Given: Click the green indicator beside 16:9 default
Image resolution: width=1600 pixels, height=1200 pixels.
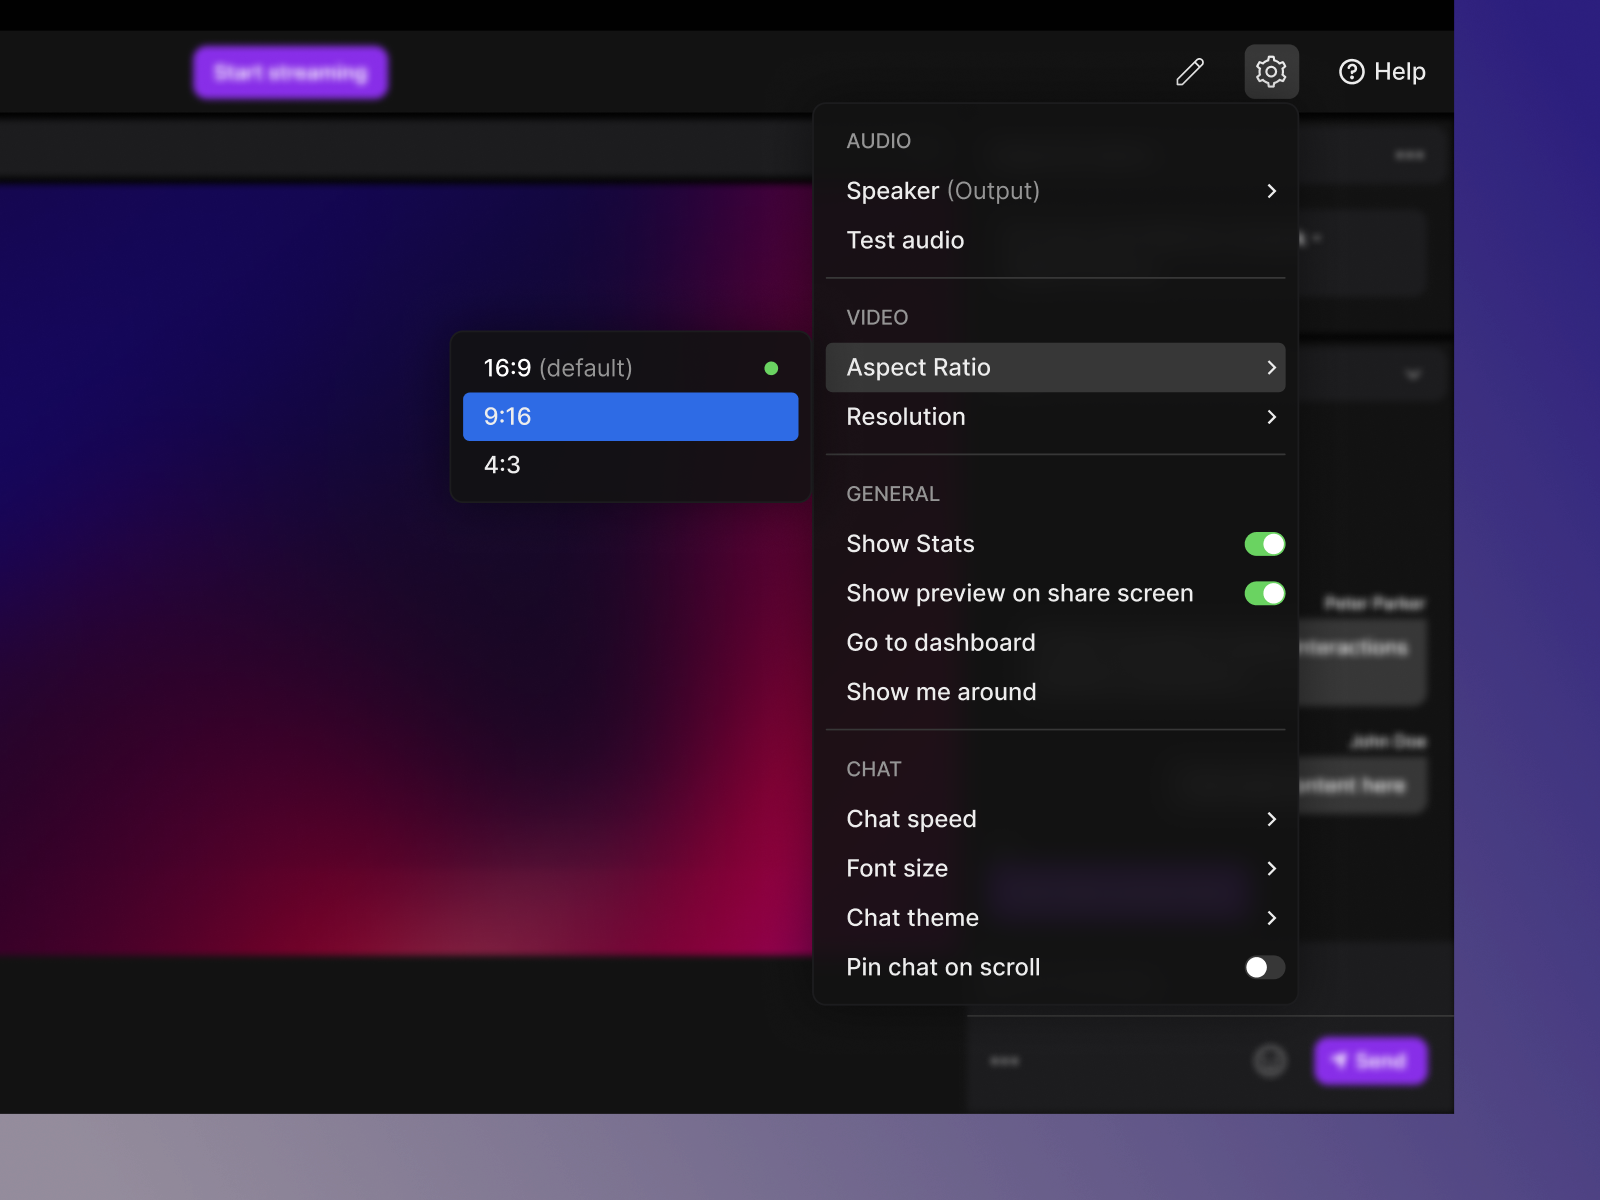Looking at the screenshot, I should click(771, 368).
